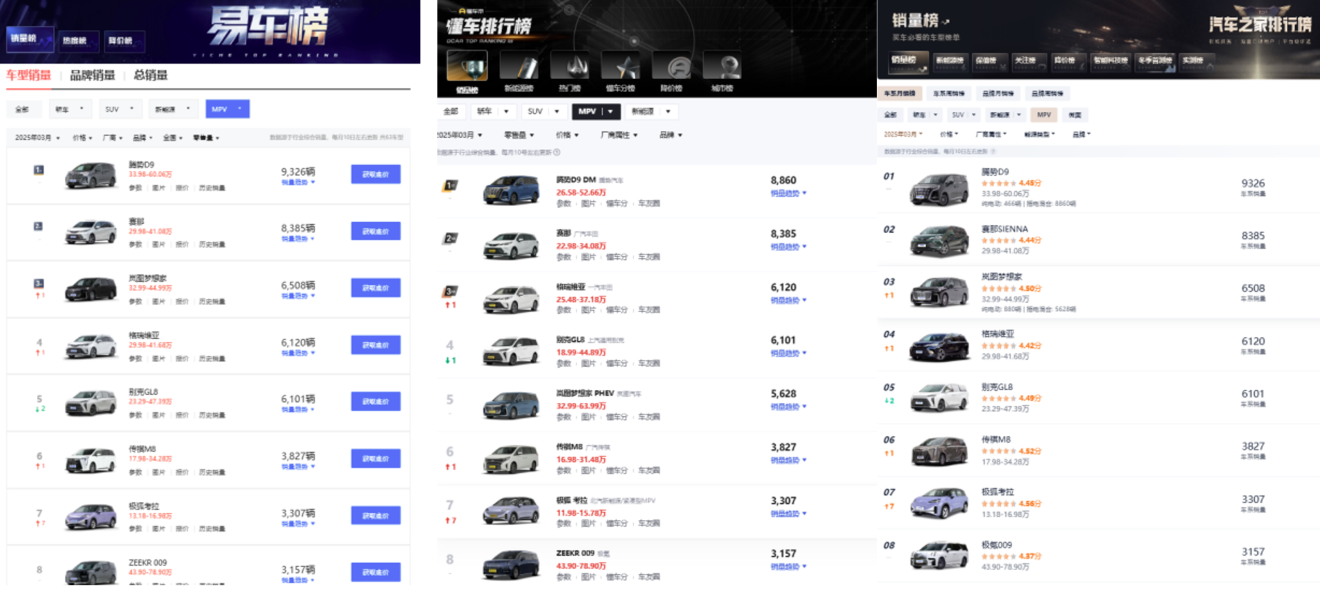Open the 降价榜 icon in 懂车排行榜
Image resolution: width=1320 pixels, height=599 pixels.
point(671,65)
